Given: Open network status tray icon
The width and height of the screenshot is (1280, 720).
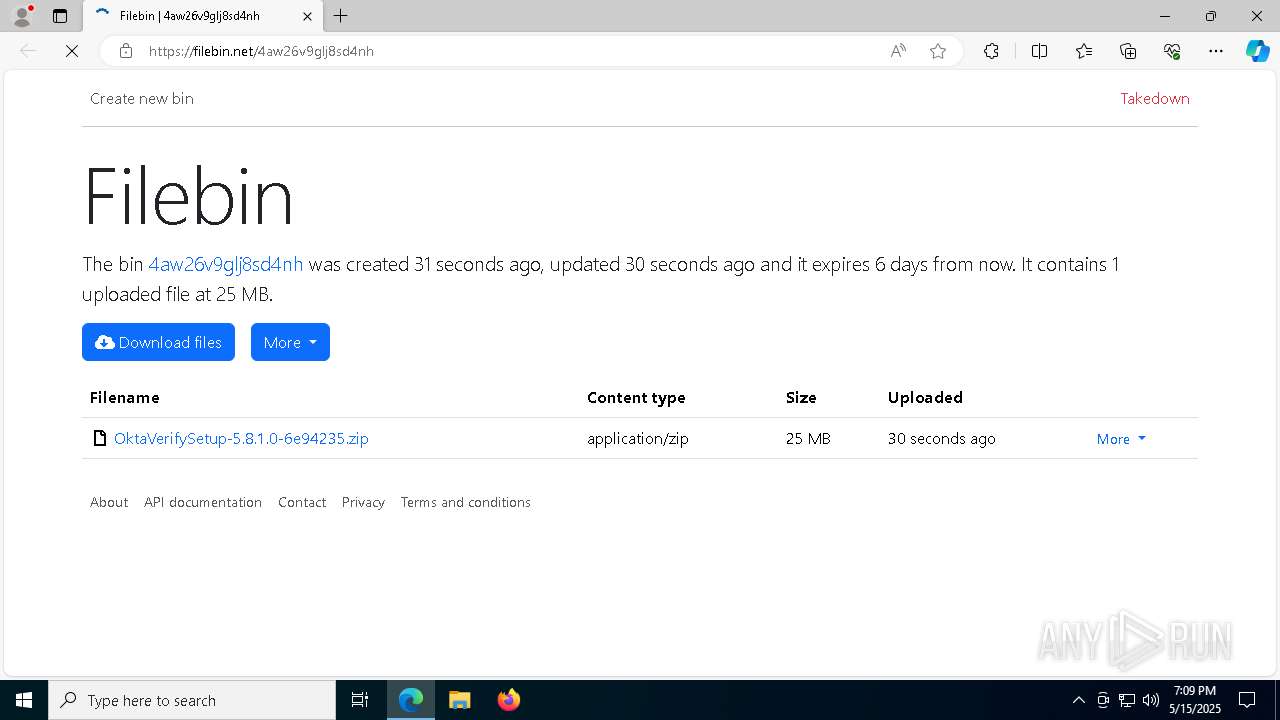Looking at the screenshot, I should (x=1127, y=700).
